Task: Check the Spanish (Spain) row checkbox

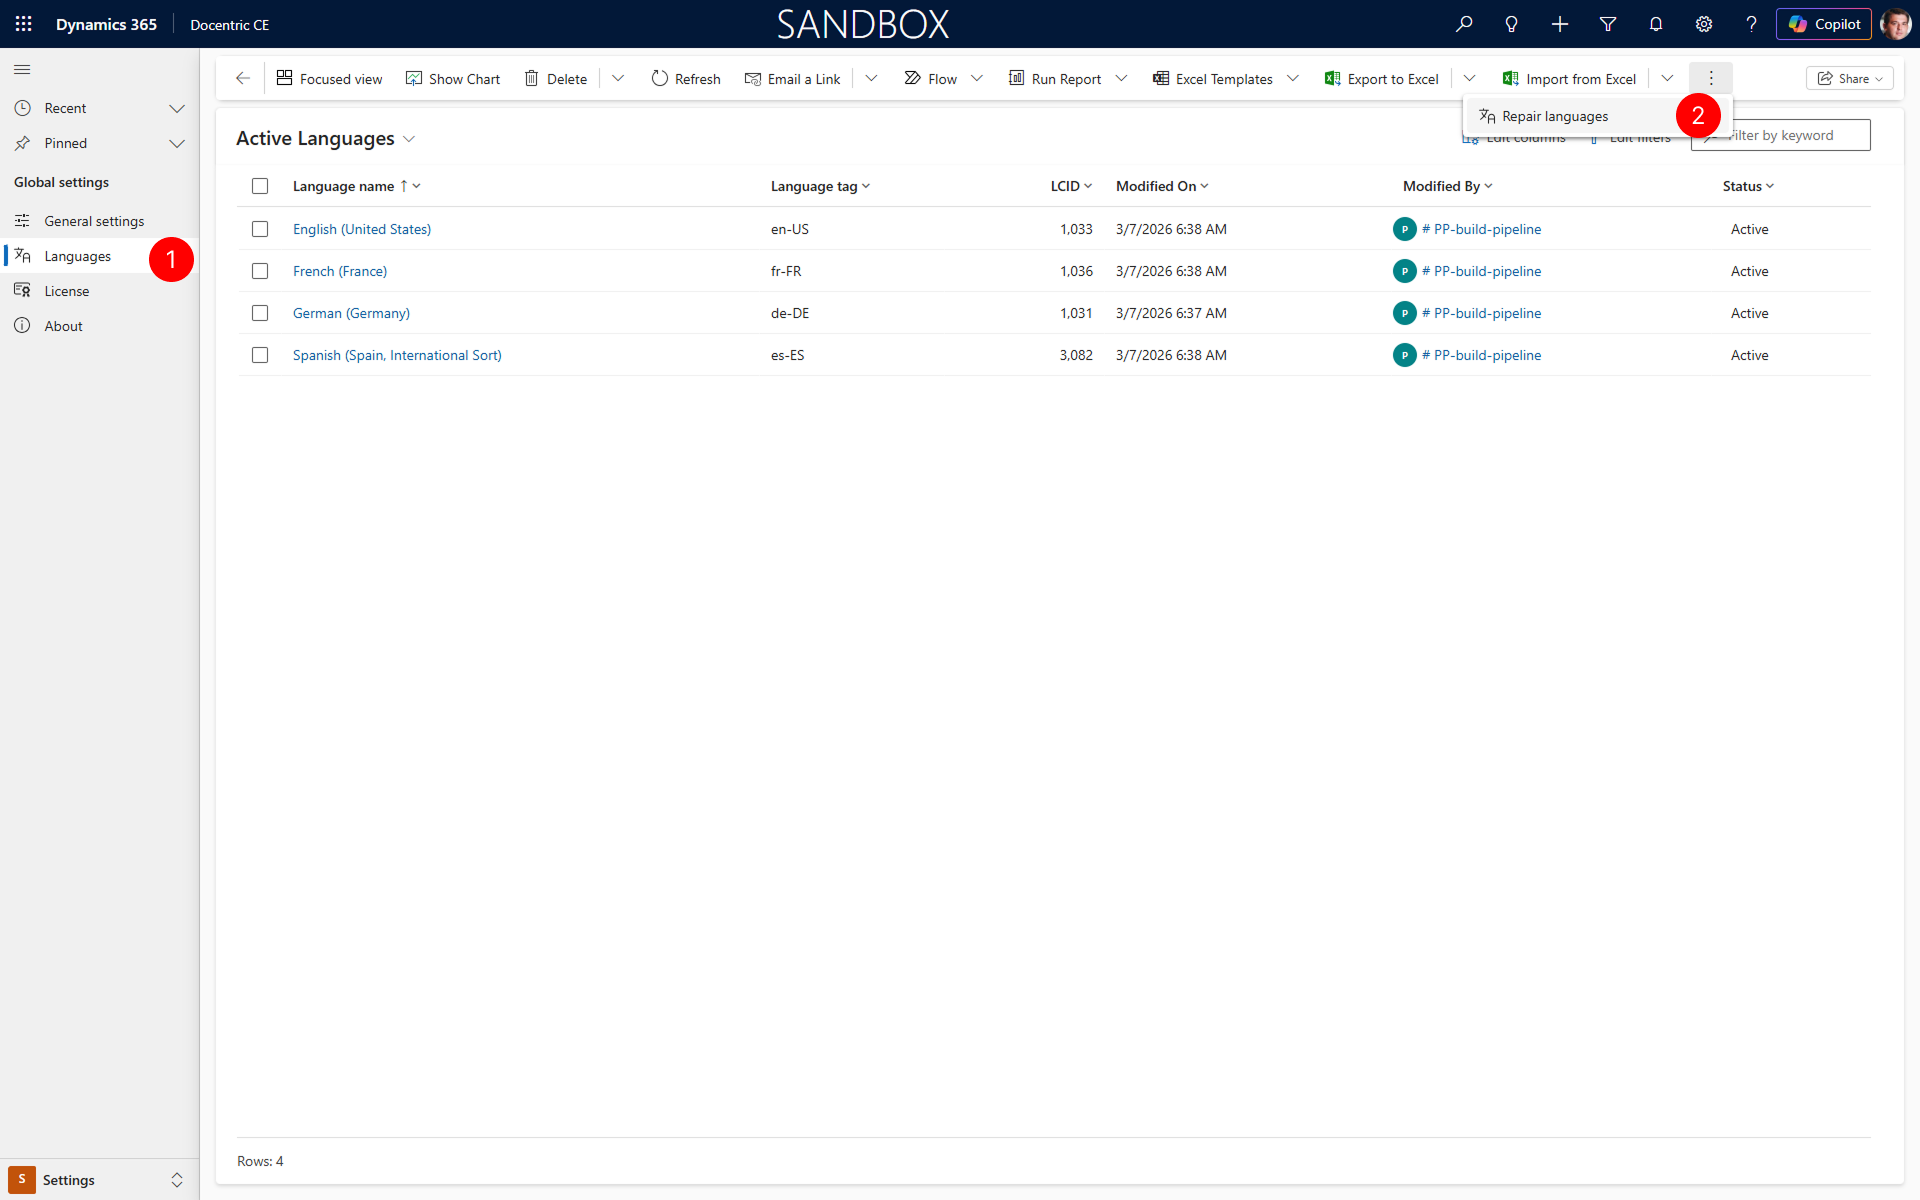Action: tap(260, 355)
